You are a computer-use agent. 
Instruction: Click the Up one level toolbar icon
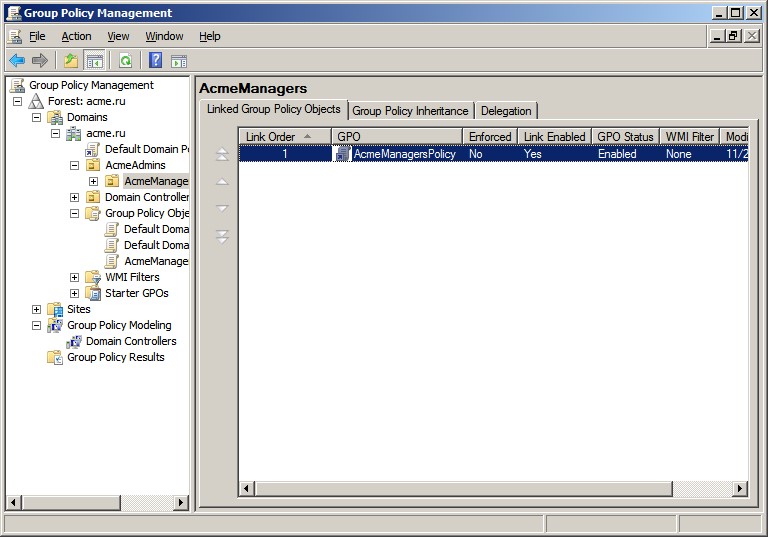71,60
